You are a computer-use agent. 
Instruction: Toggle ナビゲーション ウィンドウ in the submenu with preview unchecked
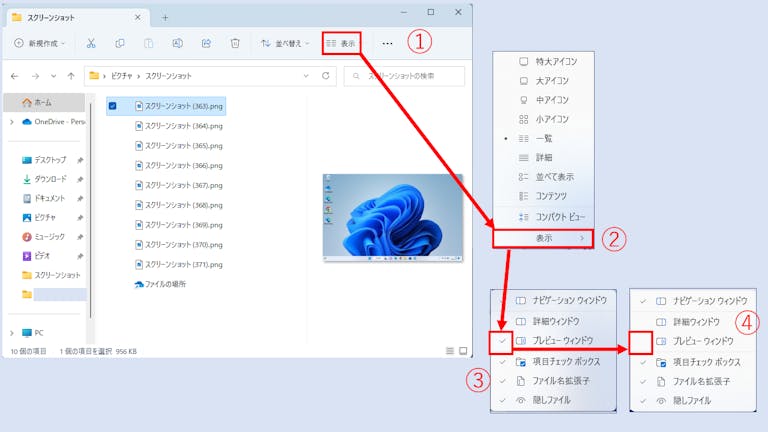coord(694,301)
